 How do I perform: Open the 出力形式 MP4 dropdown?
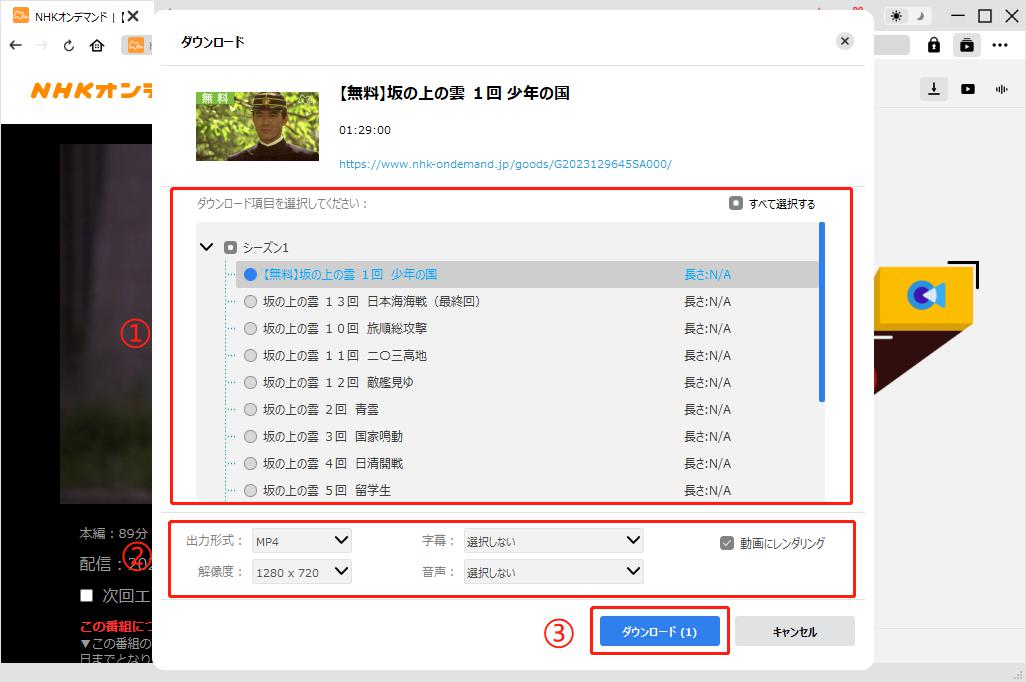pyautogui.click(x=301, y=541)
